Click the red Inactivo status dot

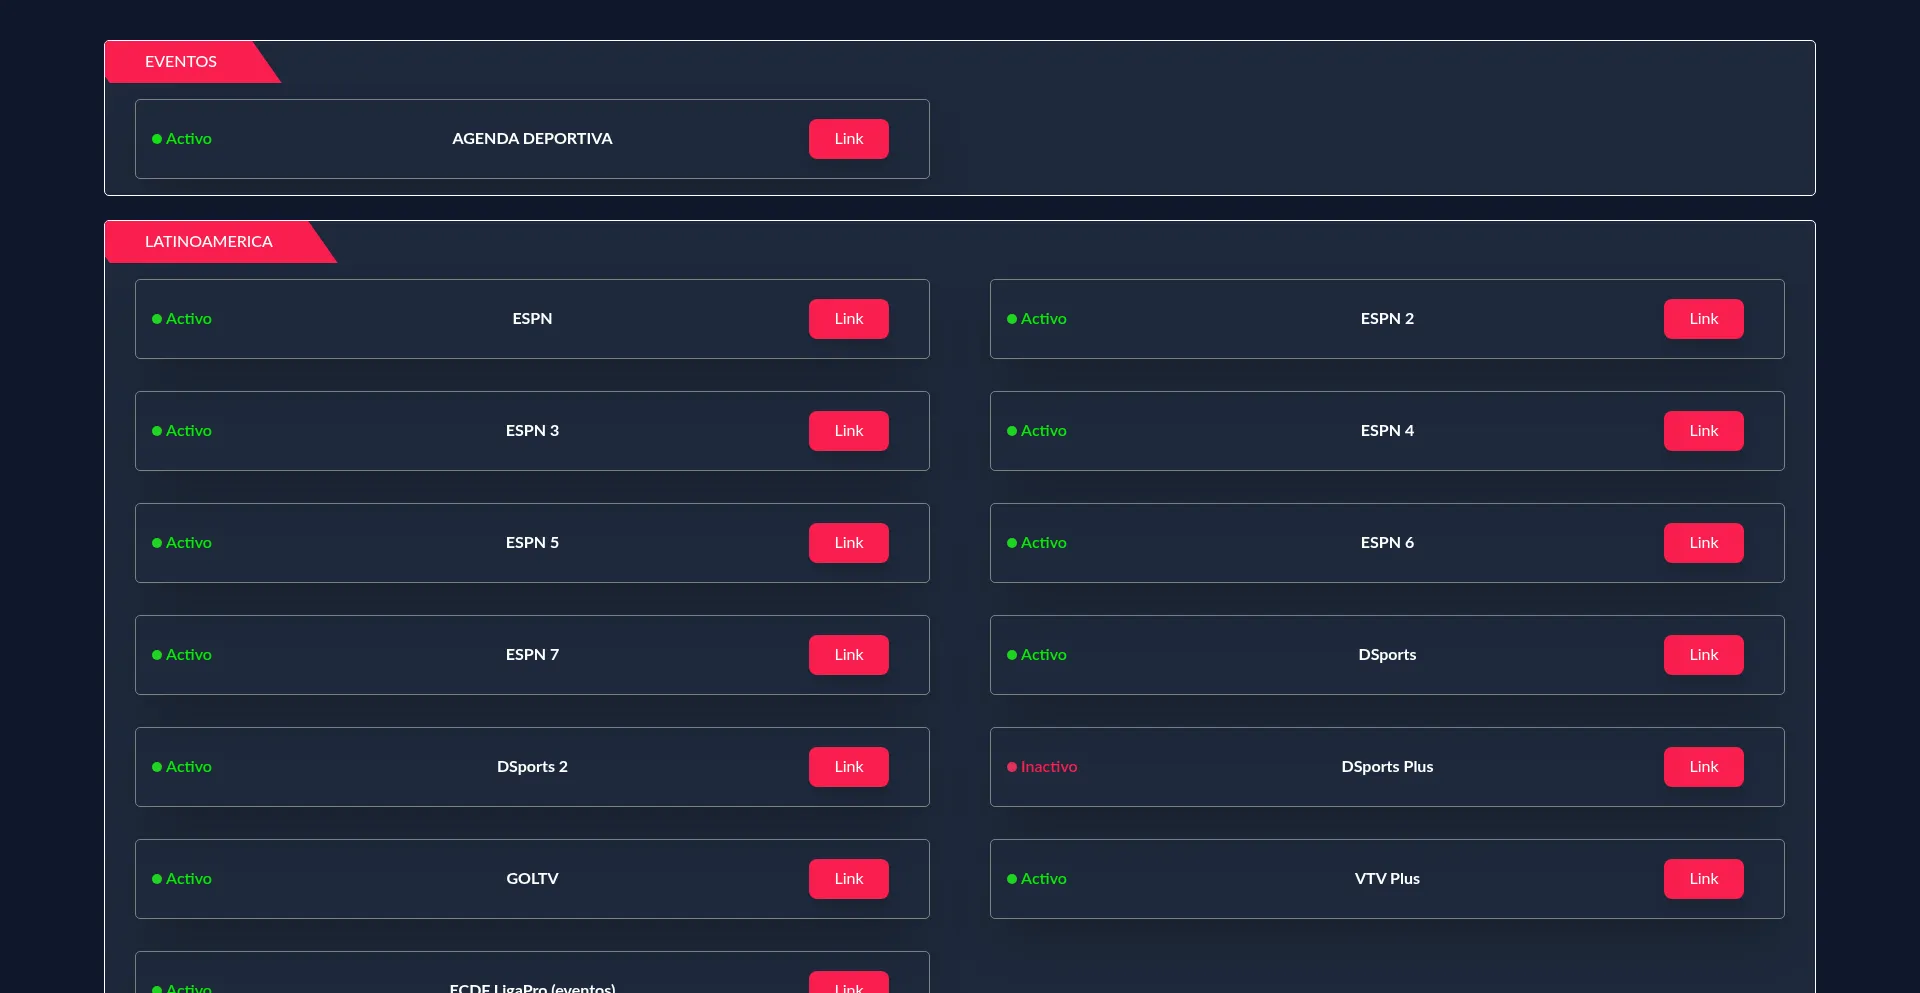click(x=1012, y=767)
